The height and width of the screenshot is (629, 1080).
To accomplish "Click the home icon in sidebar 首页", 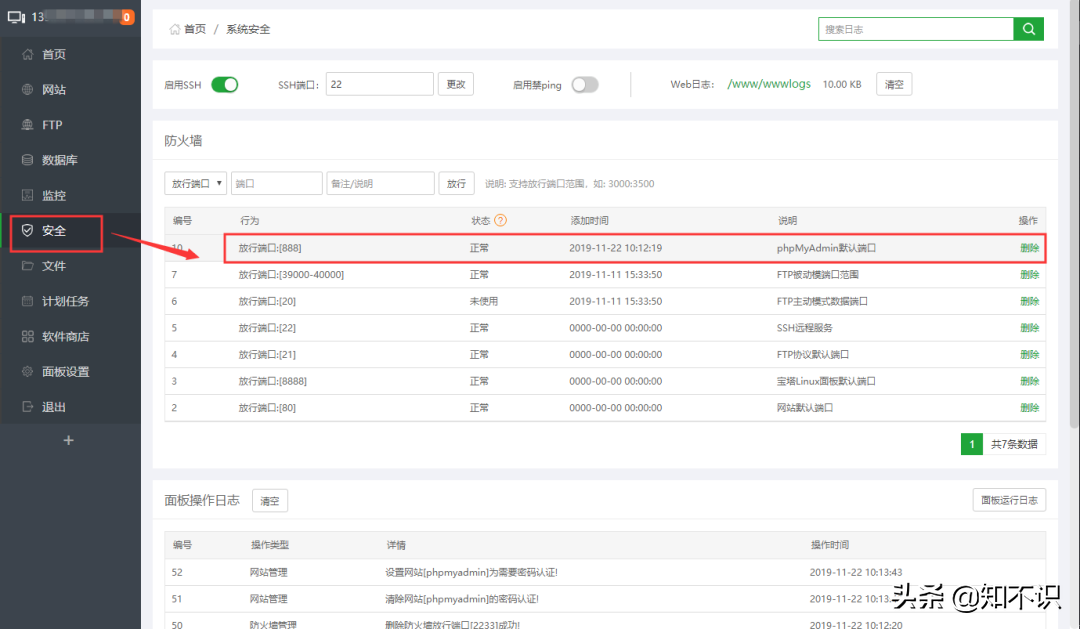I will pos(28,55).
